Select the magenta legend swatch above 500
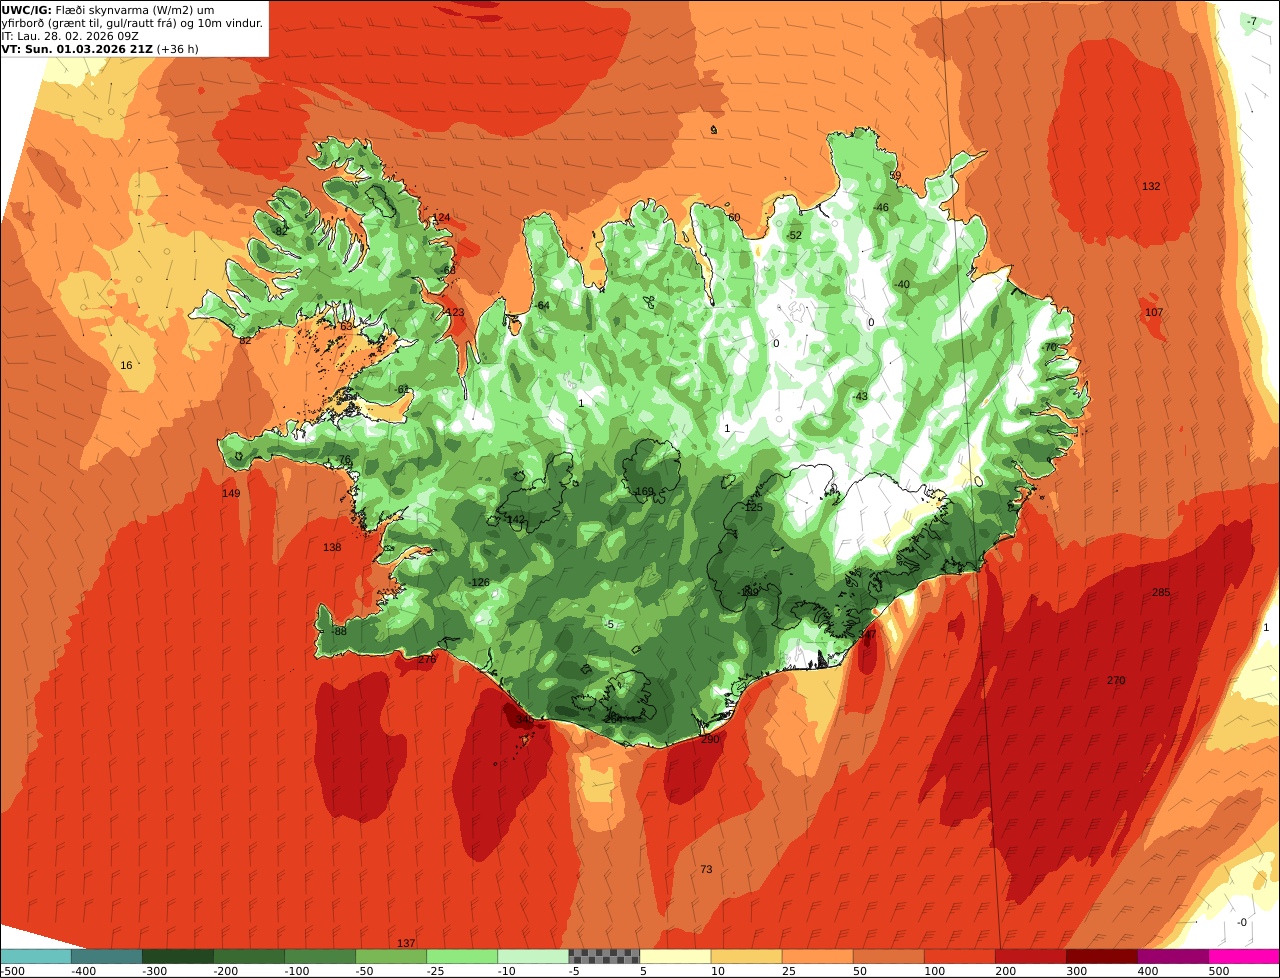The width and height of the screenshot is (1280, 978). (1244, 956)
